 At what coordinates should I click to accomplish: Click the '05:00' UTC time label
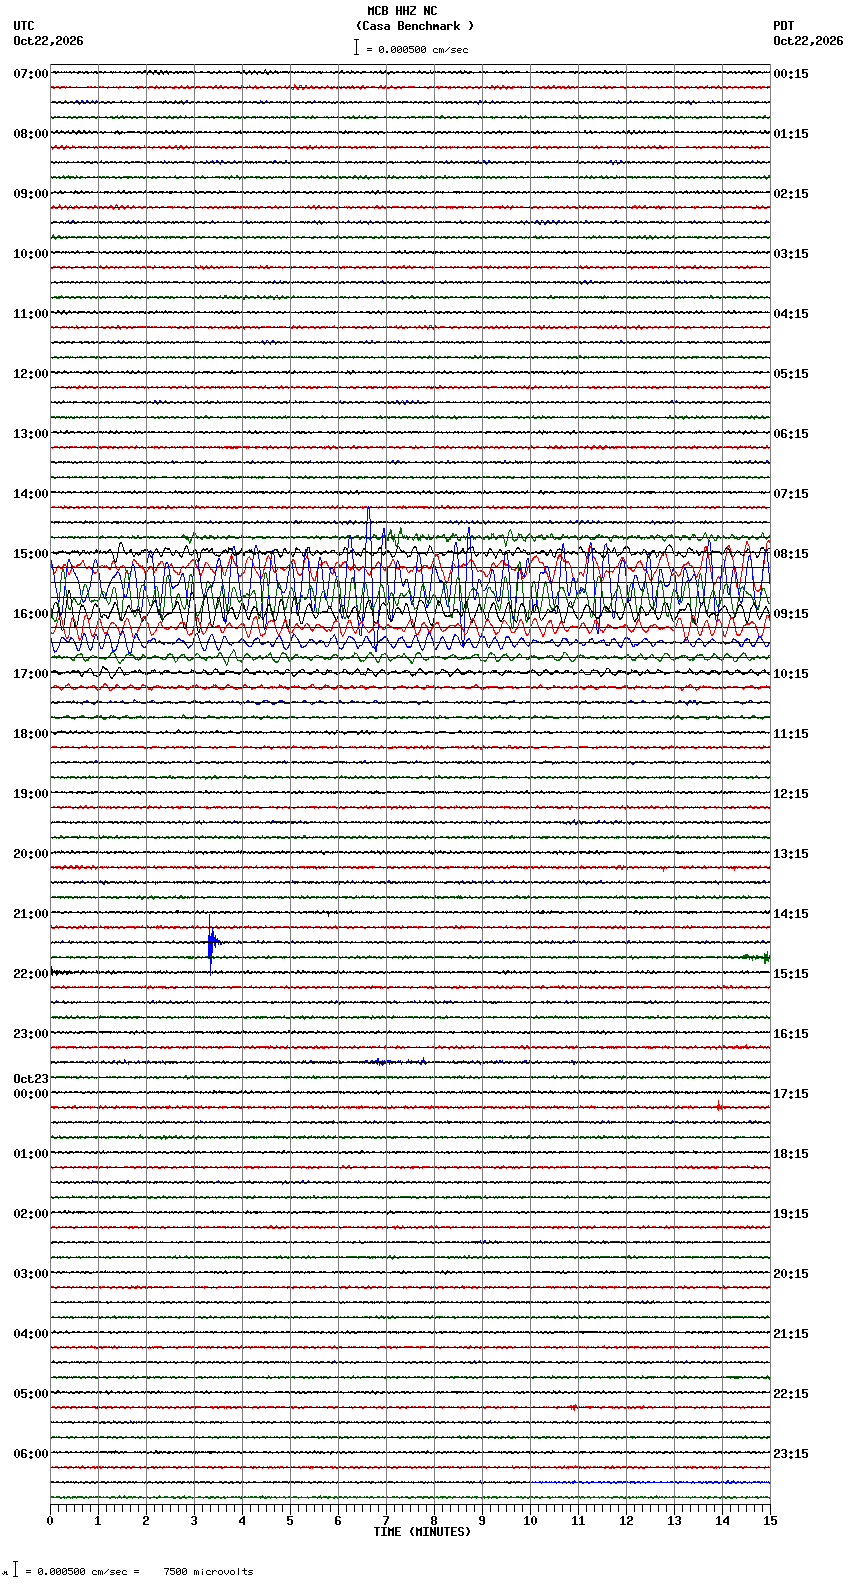31,1394
